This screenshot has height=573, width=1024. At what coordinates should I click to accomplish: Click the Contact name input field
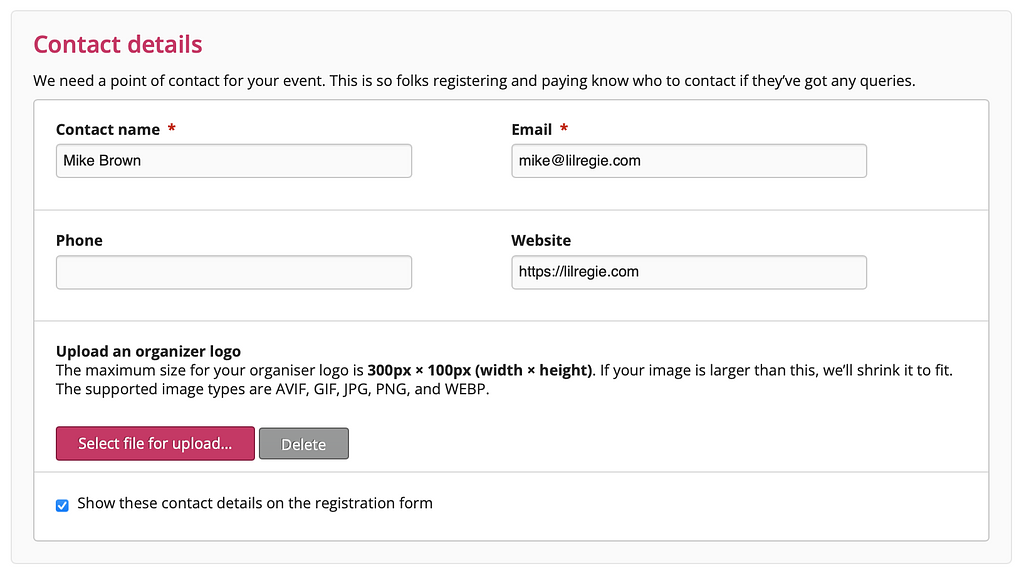[x=233, y=161]
